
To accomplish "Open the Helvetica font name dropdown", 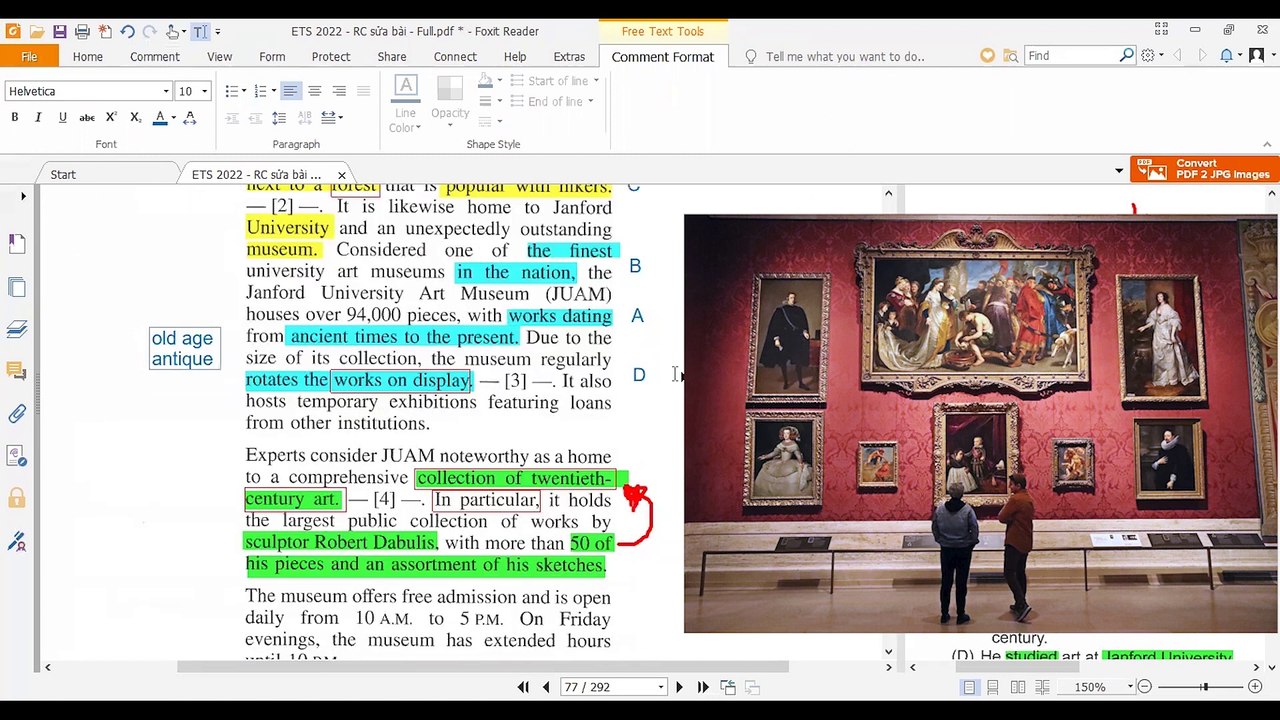I will (x=166, y=91).
